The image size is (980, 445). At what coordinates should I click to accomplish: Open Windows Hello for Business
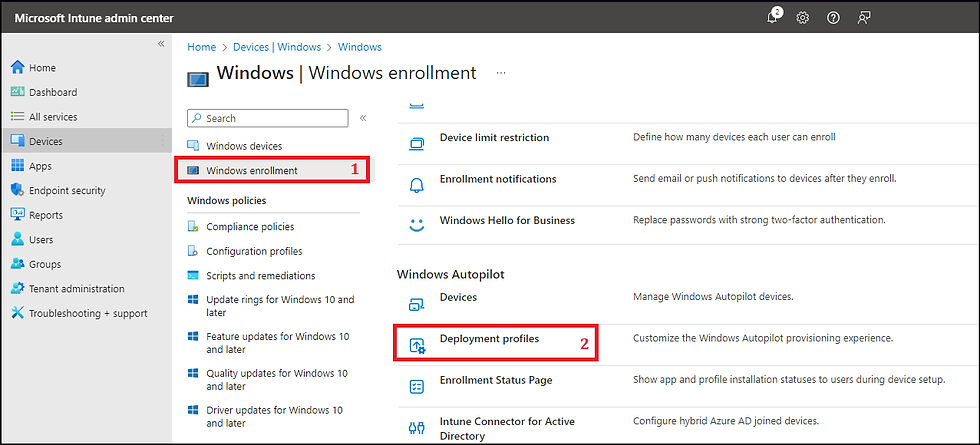(508, 220)
